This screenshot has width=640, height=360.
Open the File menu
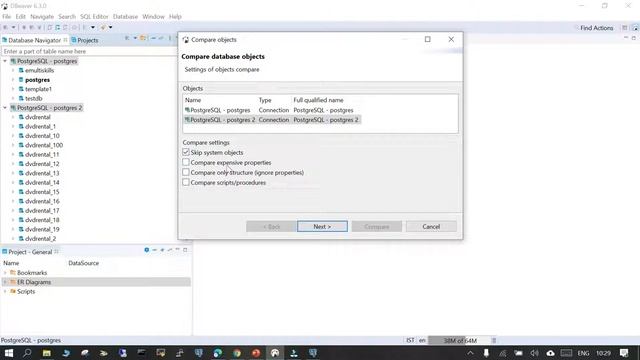click(x=7, y=17)
